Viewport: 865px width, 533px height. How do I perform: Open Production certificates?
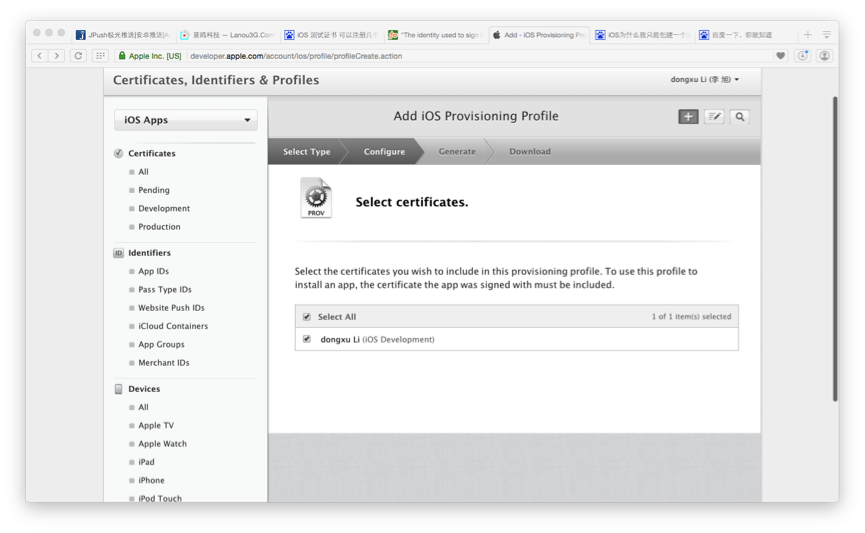tap(159, 226)
